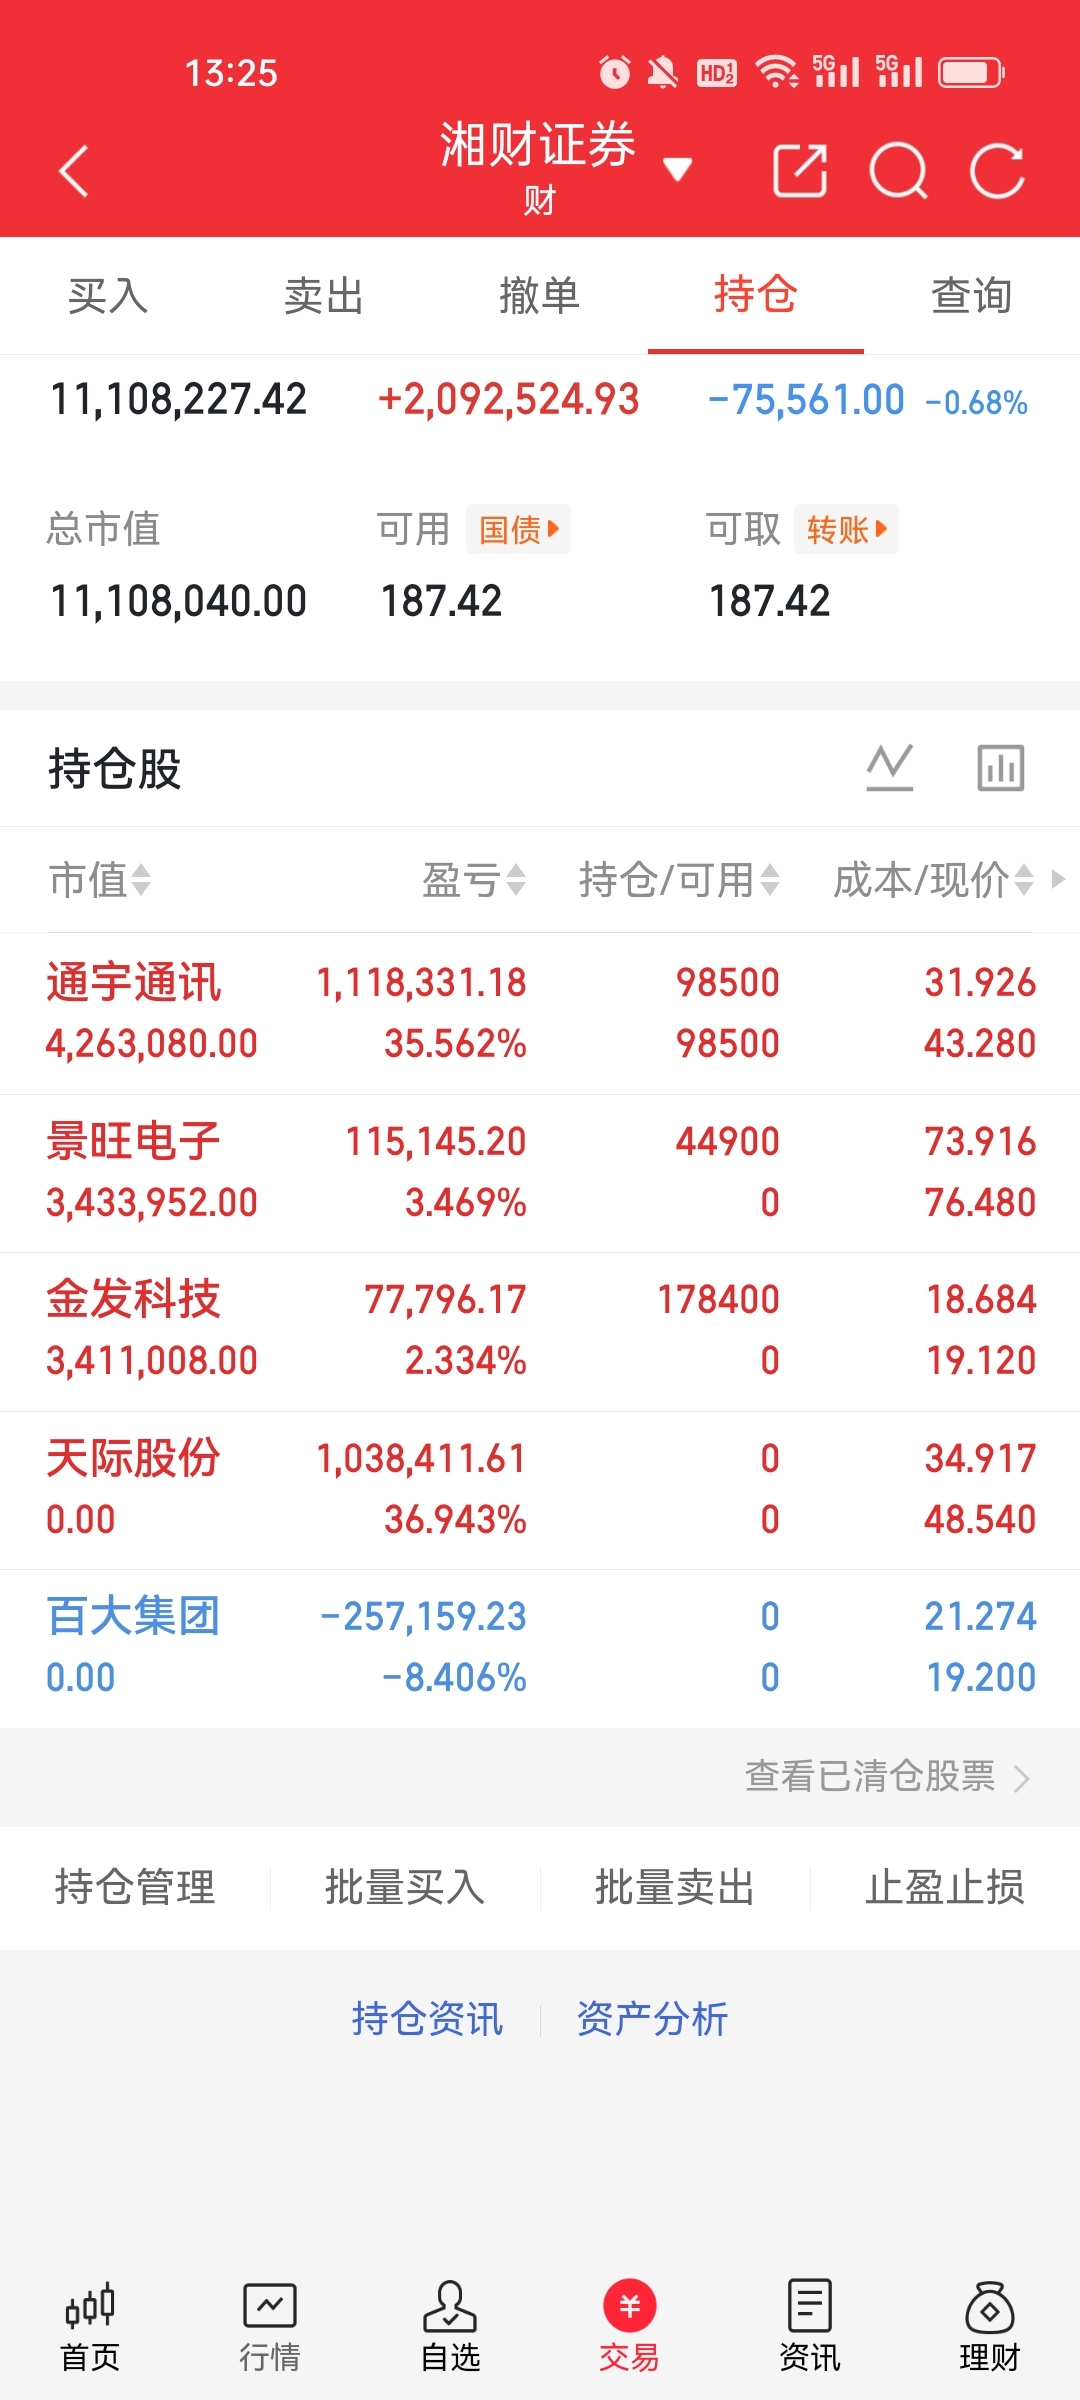Expand 查看已清仓股票 chevron

pos(1021,1778)
